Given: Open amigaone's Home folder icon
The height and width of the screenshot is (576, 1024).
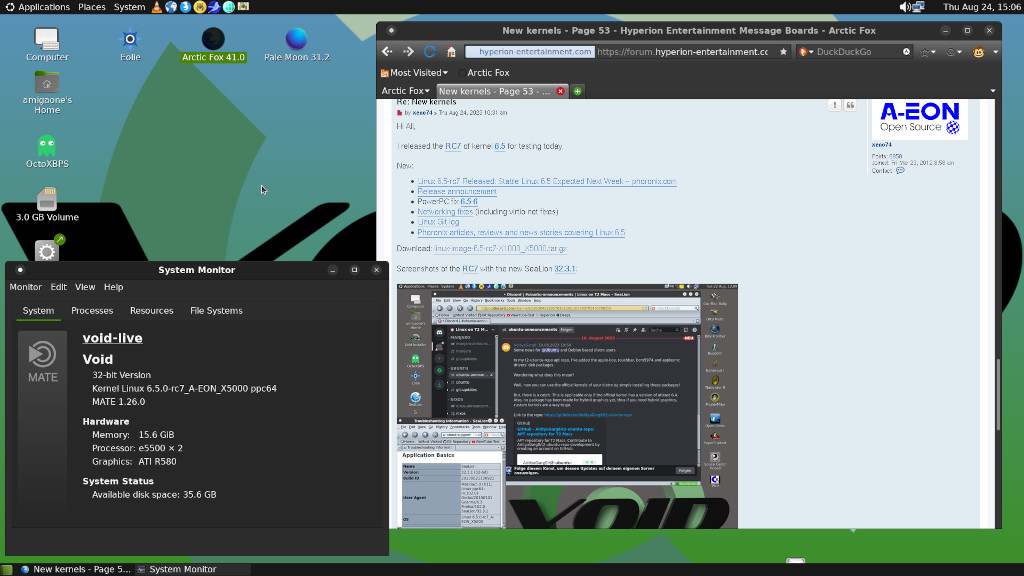Looking at the screenshot, I should point(47,93).
